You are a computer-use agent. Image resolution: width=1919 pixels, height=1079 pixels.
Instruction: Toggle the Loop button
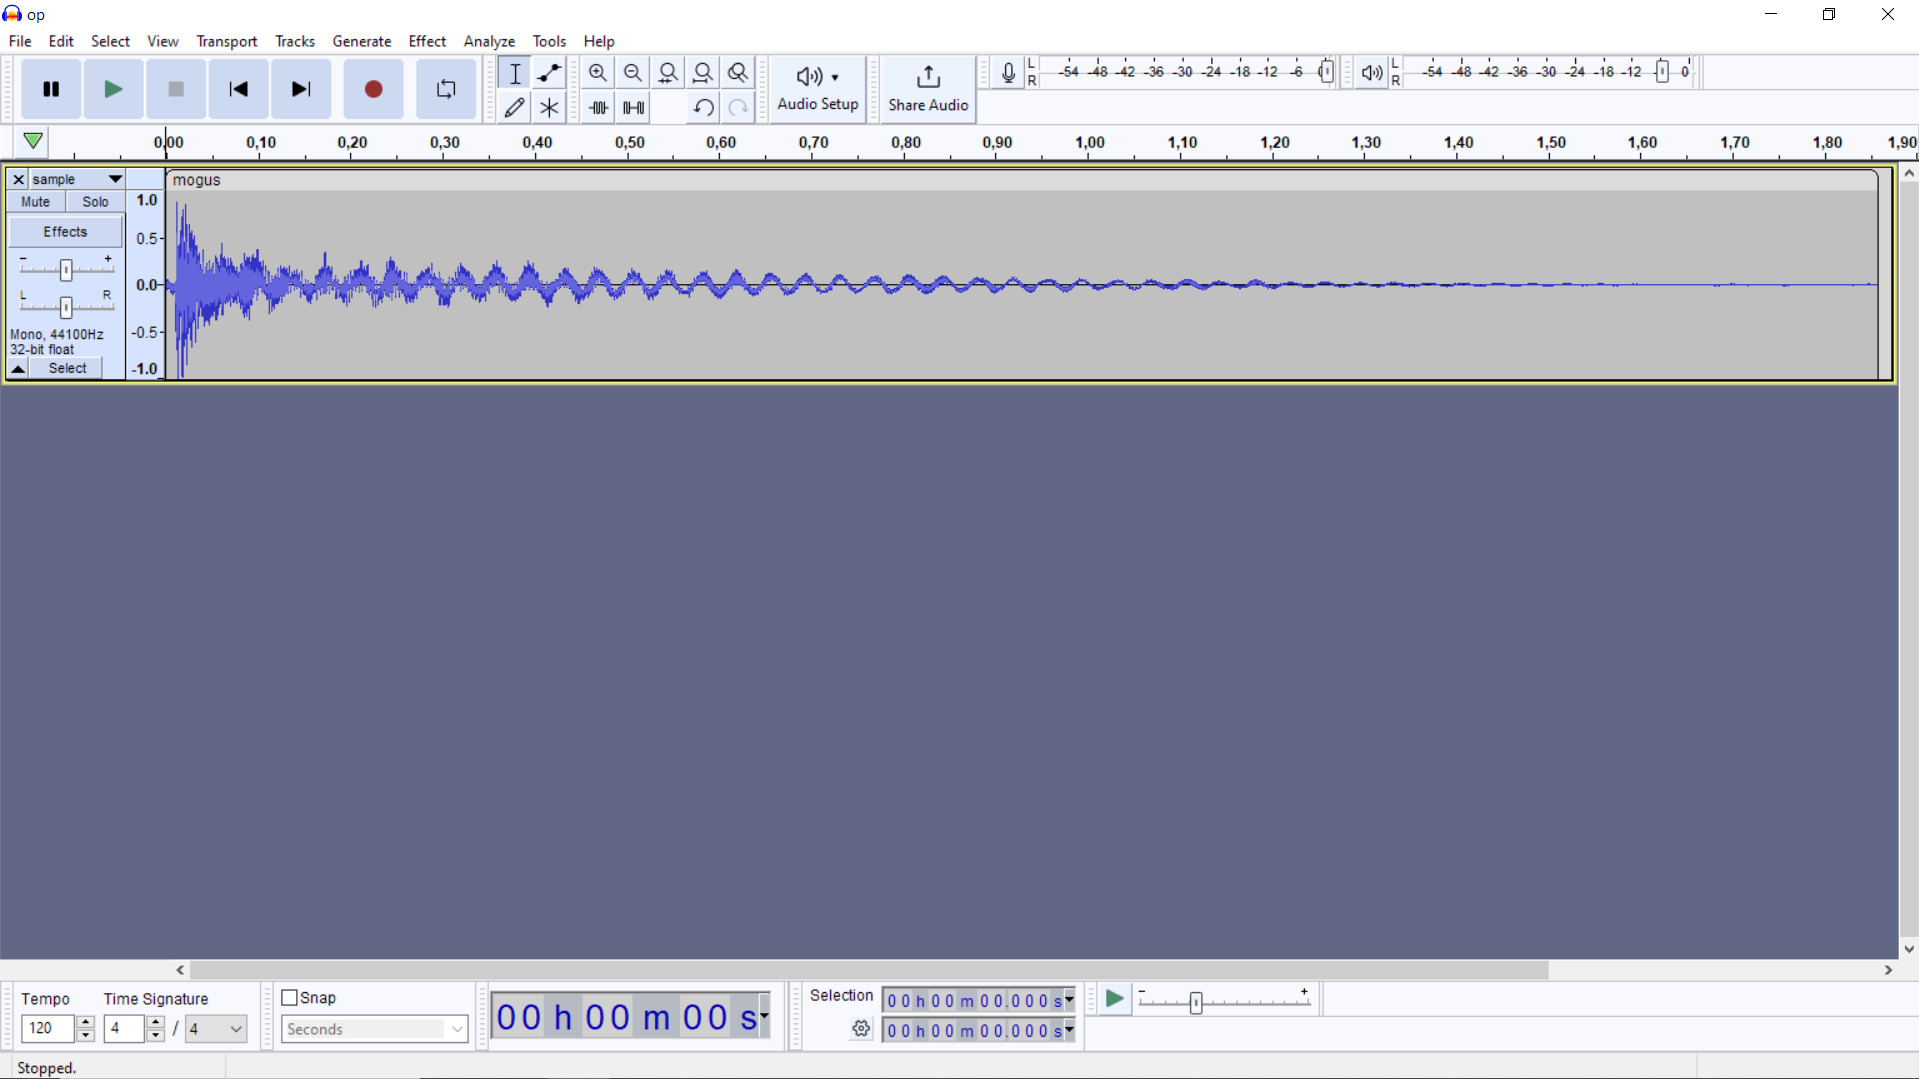coord(446,89)
